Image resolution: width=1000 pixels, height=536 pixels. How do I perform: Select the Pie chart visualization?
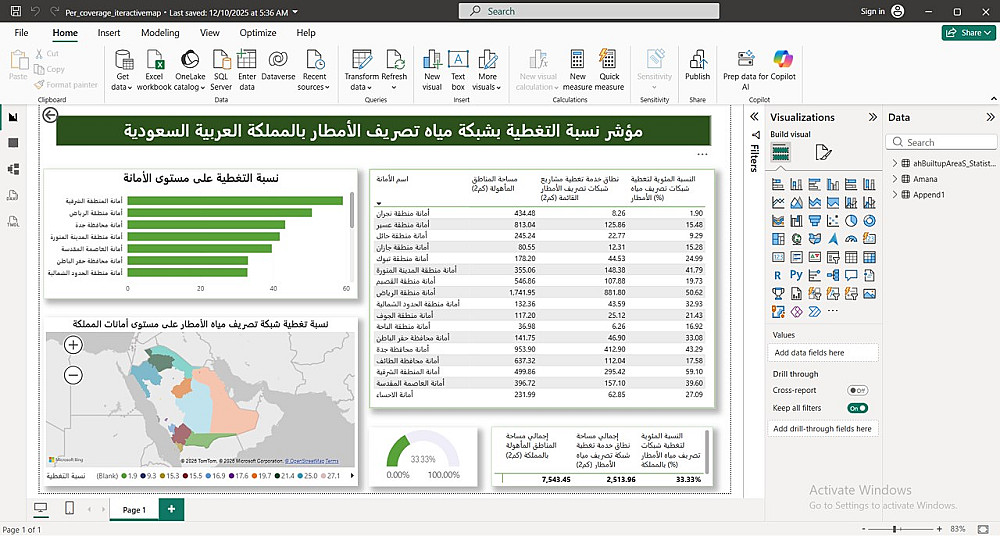(851, 221)
